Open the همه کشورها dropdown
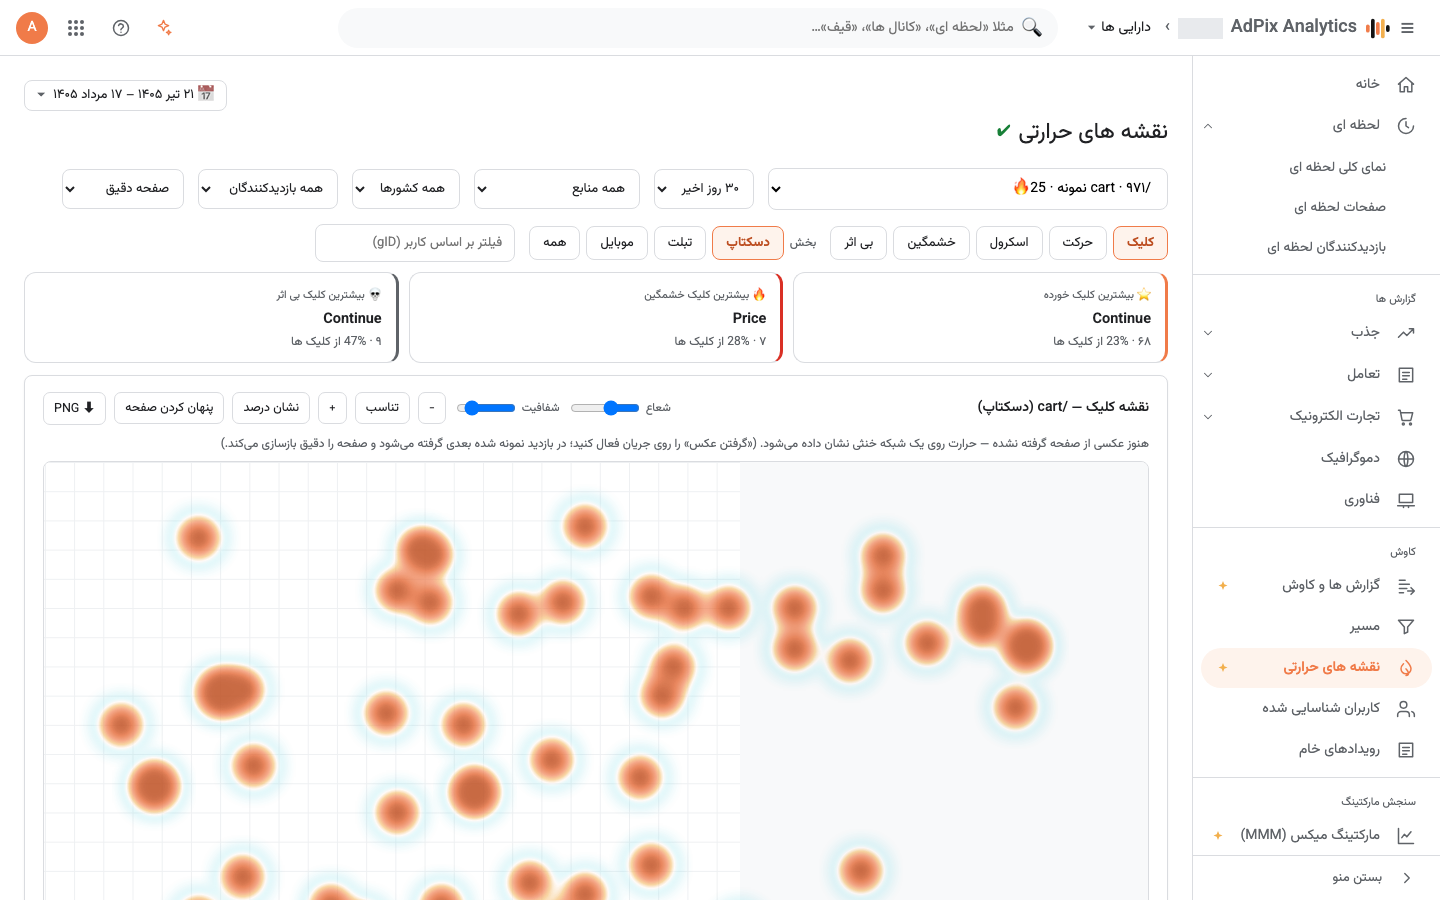The width and height of the screenshot is (1440, 900). pos(406,189)
